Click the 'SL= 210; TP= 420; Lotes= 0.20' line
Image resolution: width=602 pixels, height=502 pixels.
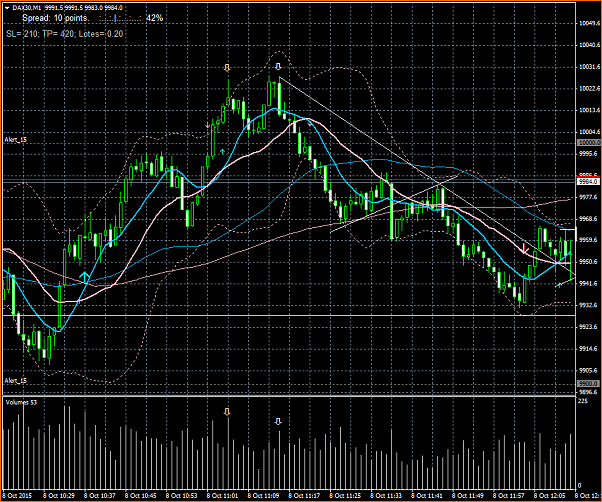(64, 34)
